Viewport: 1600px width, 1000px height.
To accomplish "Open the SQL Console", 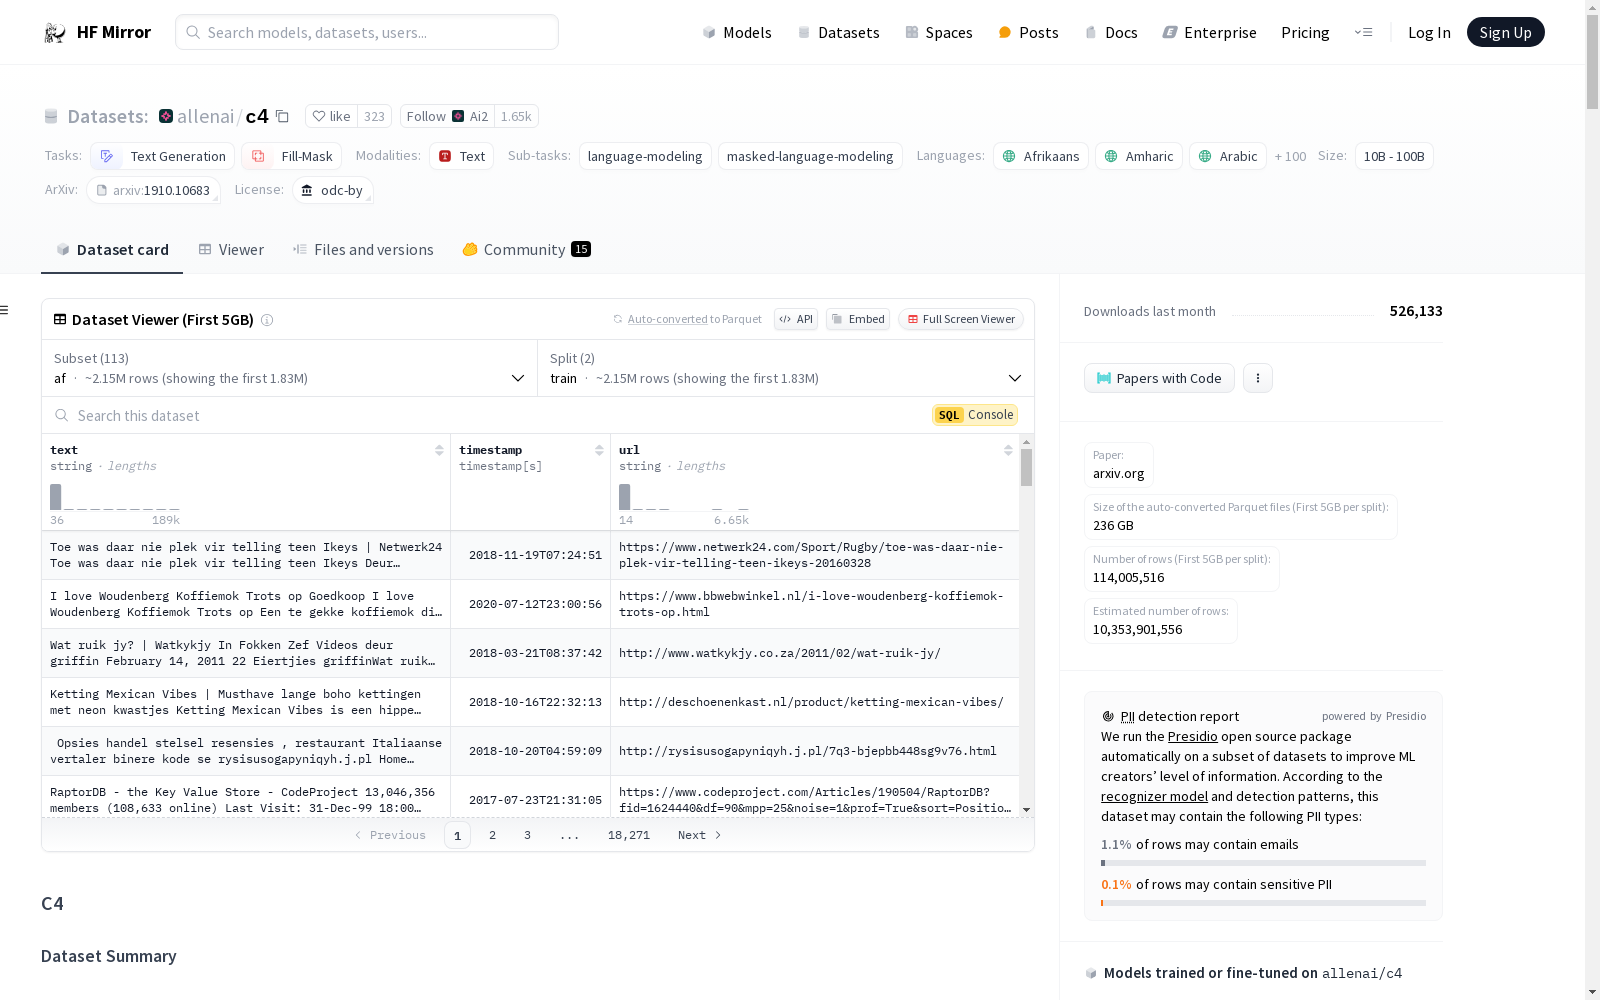I will 975,415.
